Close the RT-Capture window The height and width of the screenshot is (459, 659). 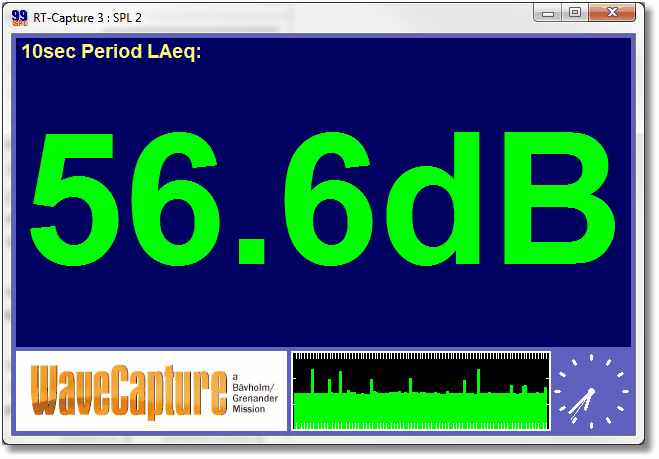(x=612, y=13)
